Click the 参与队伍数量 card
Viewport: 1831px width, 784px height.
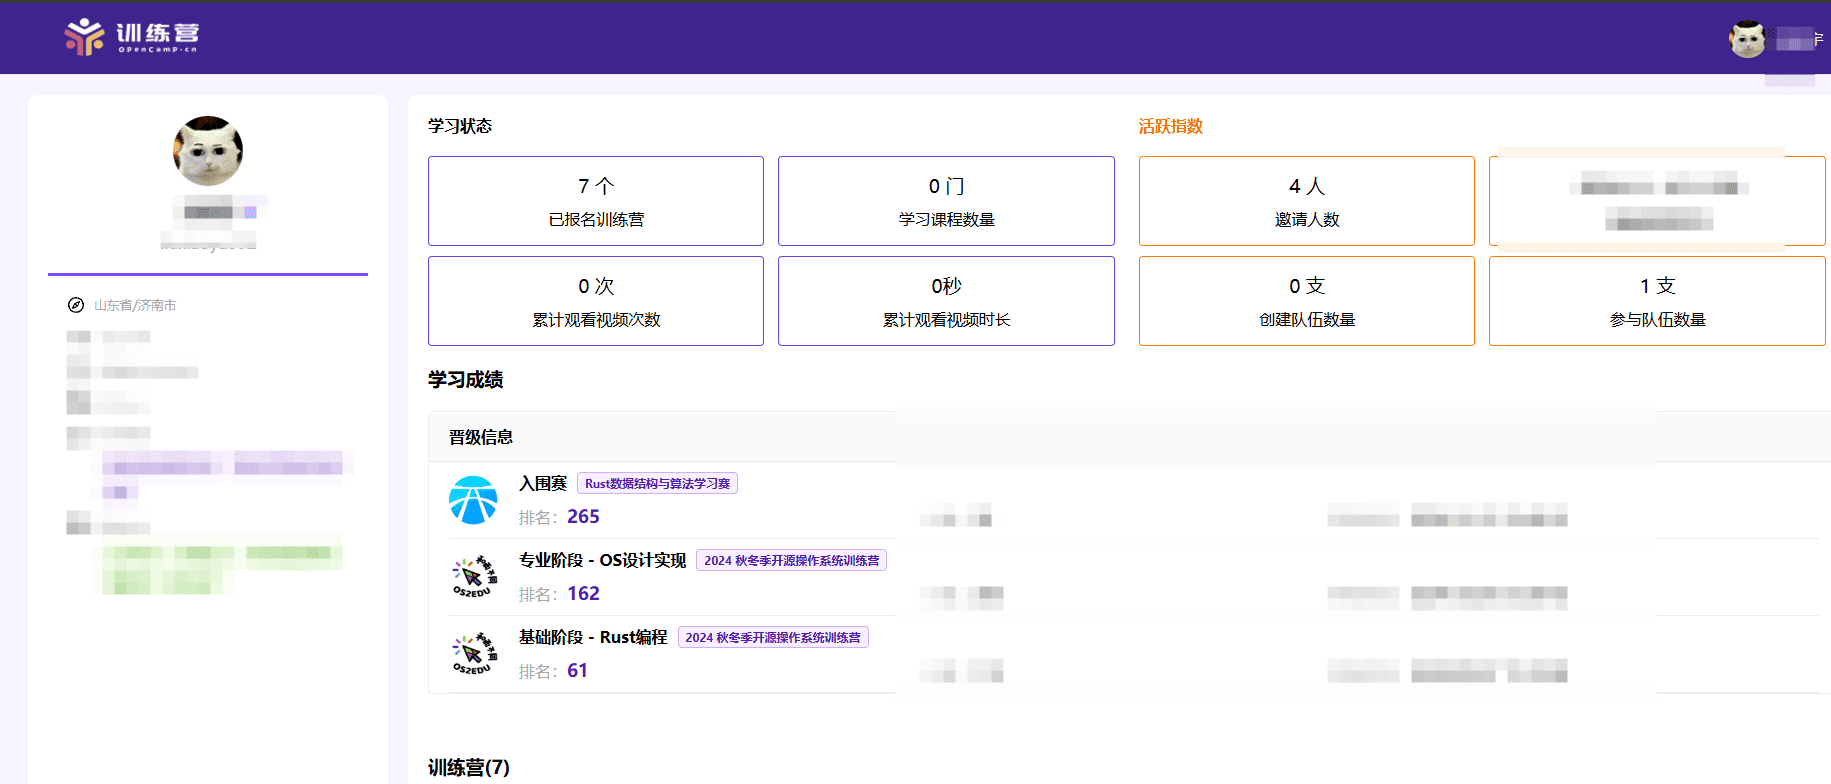tap(1657, 301)
